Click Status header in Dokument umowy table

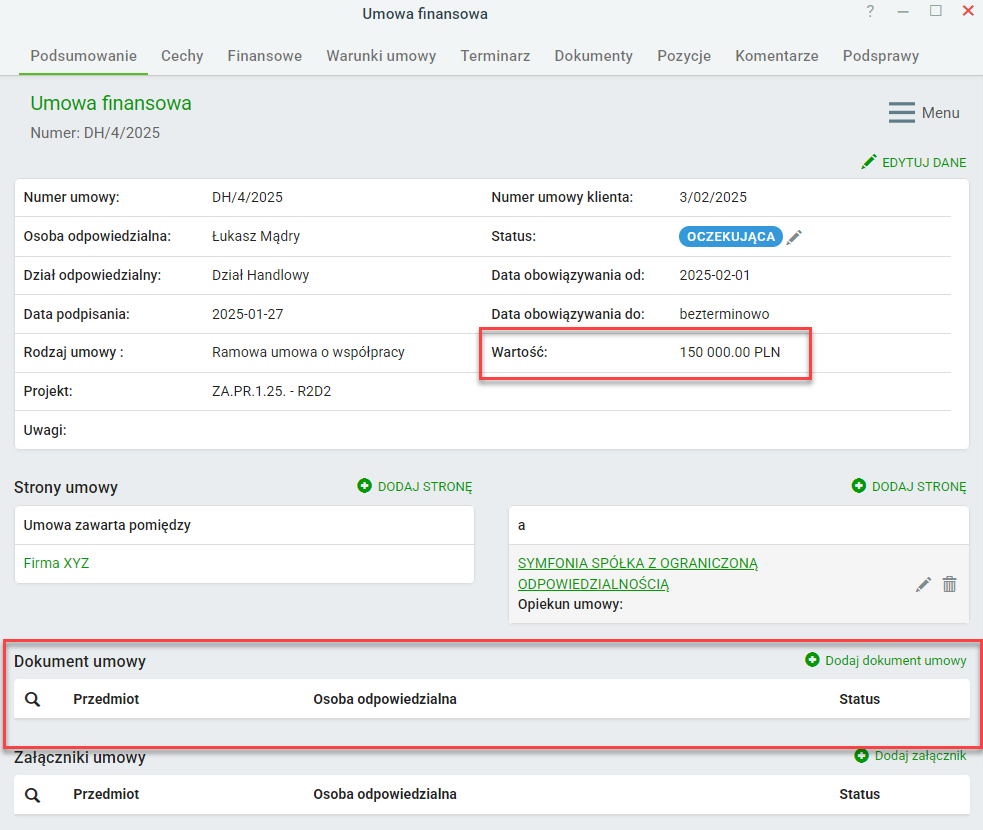tap(859, 700)
